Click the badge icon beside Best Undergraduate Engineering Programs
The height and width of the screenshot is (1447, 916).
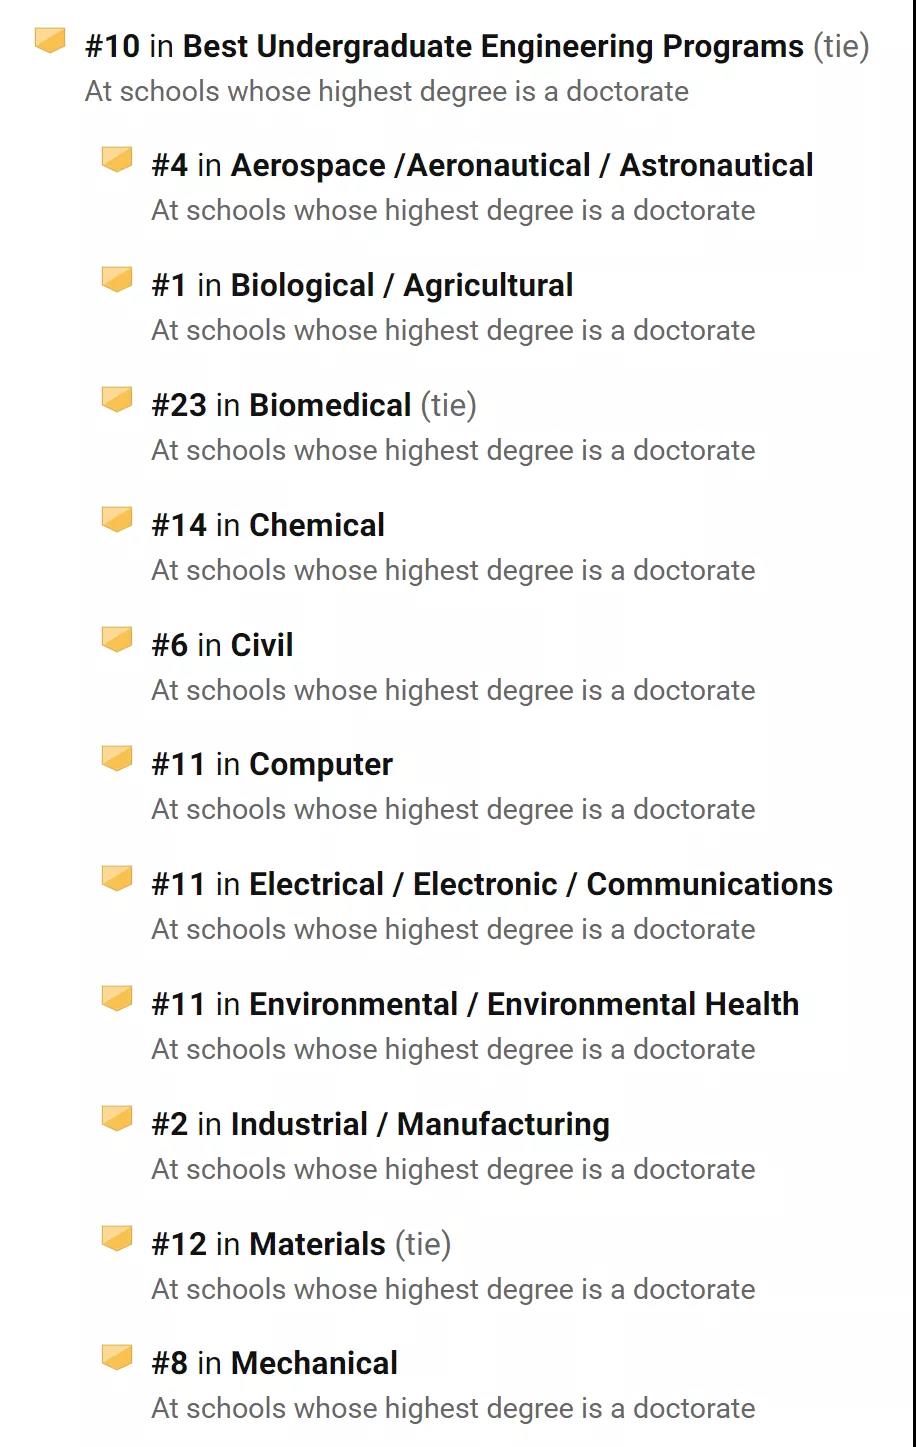click(x=50, y=40)
